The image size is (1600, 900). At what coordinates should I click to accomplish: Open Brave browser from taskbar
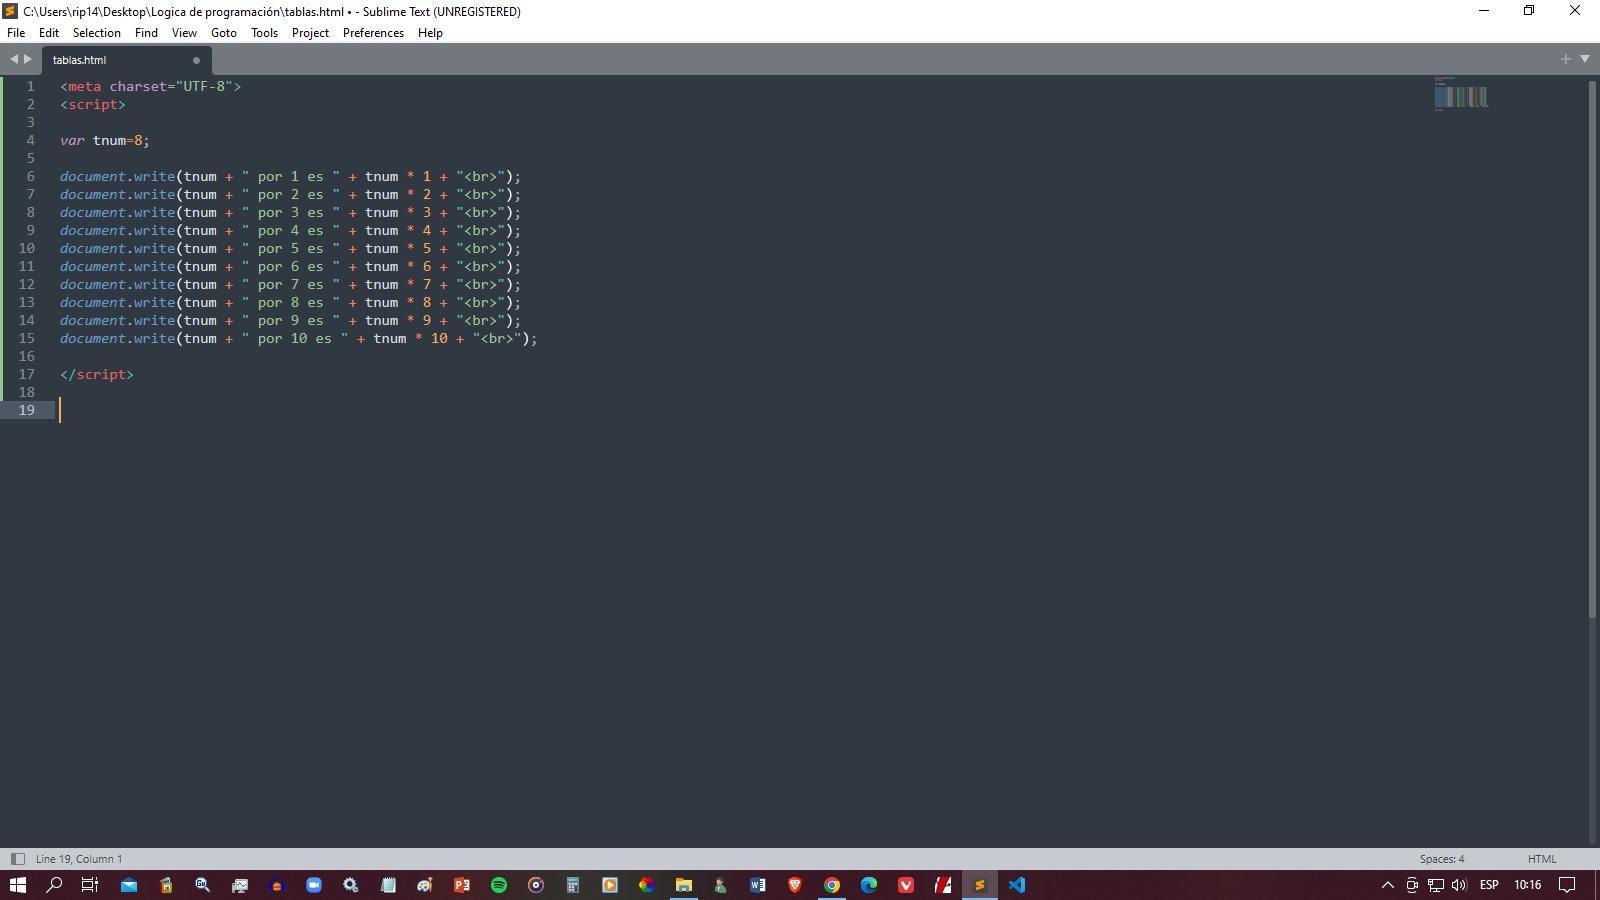point(795,885)
